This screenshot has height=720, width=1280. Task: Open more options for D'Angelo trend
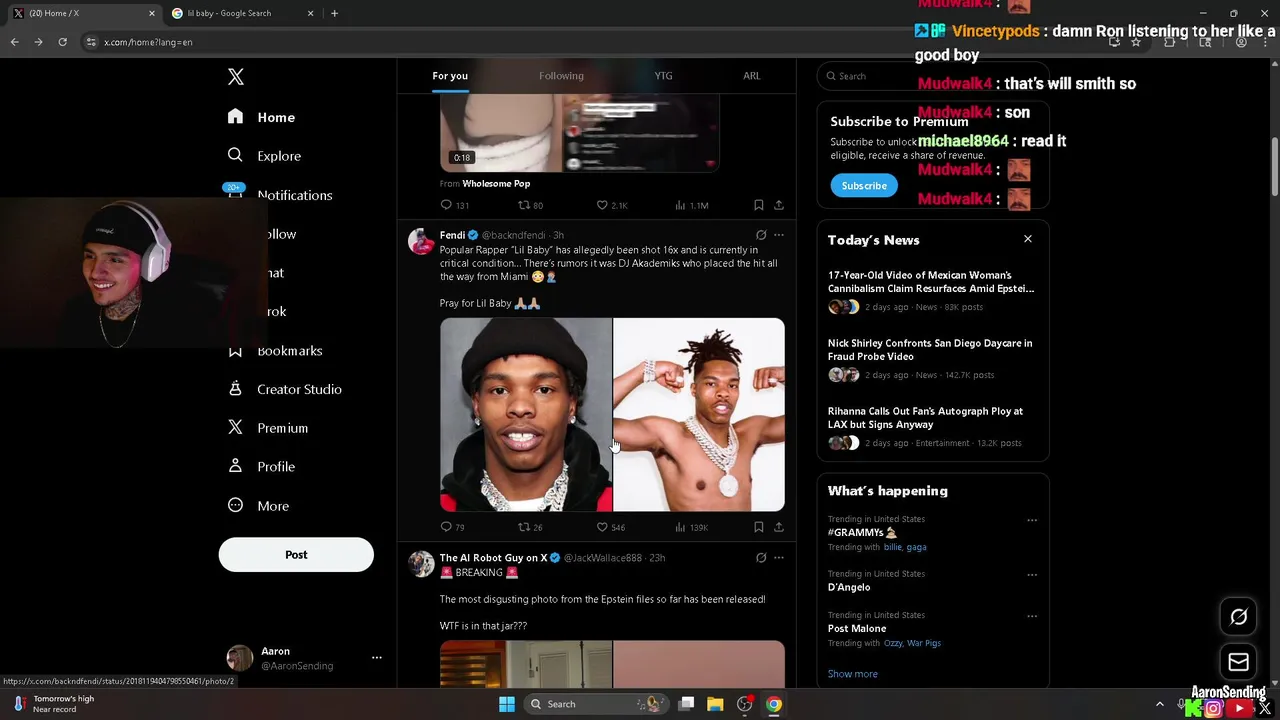click(x=1032, y=575)
